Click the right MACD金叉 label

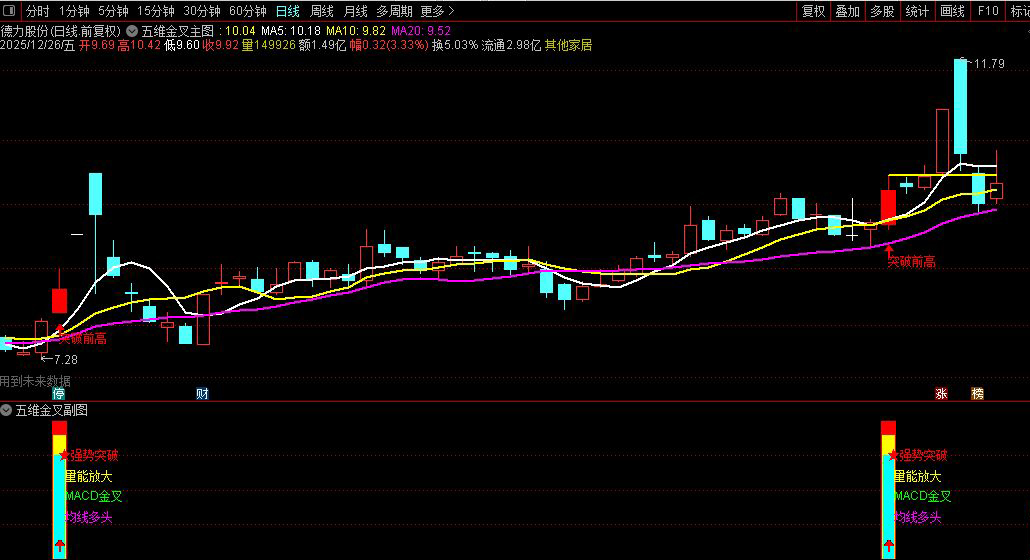click(923, 496)
